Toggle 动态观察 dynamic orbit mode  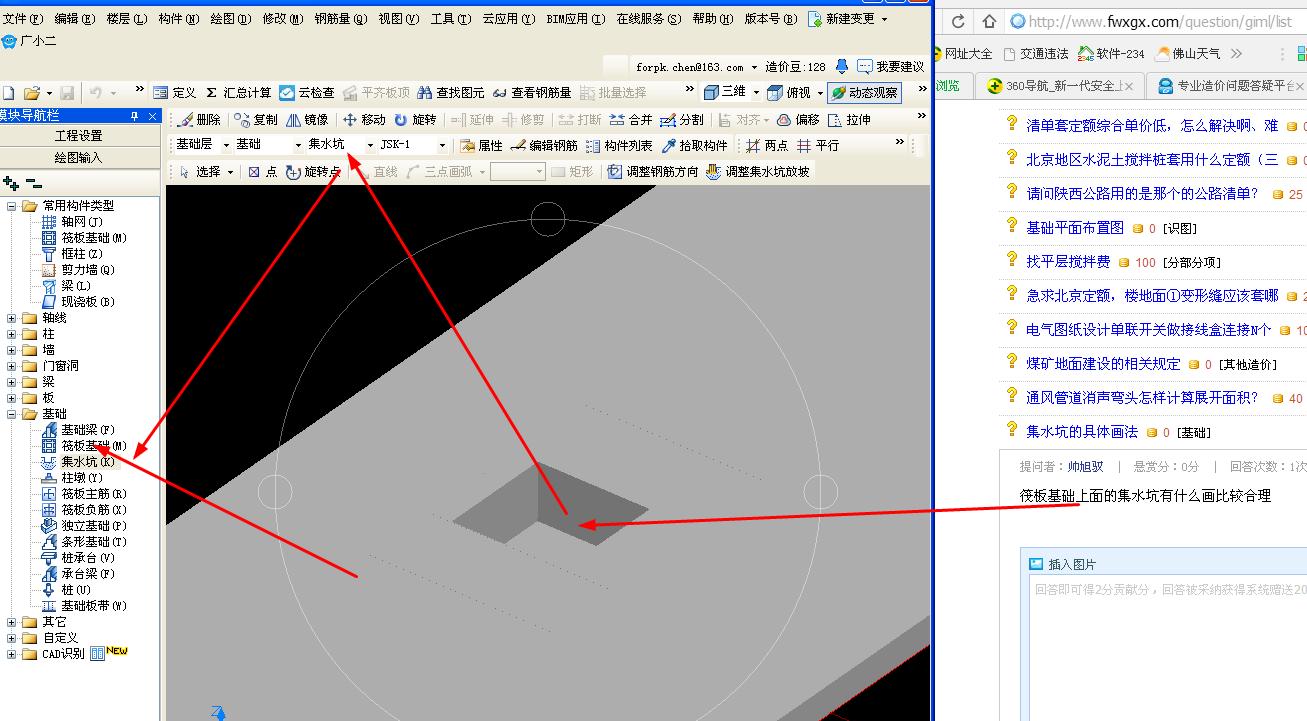click(864, 92)
